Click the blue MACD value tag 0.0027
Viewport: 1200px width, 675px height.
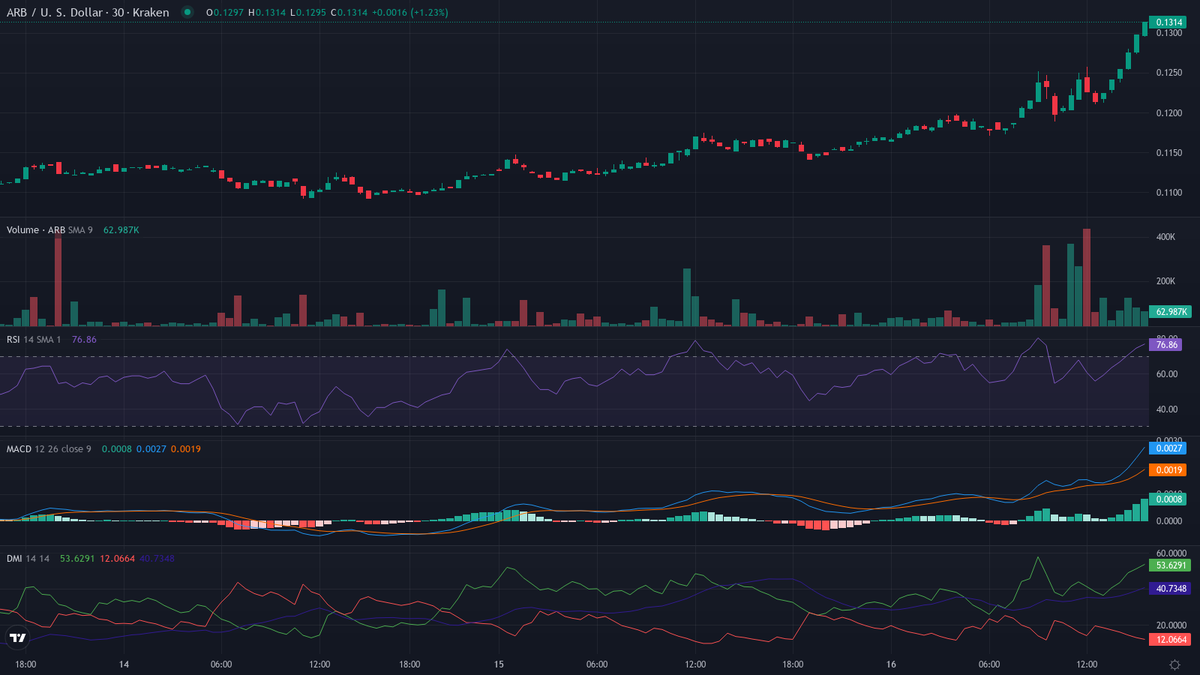[x=1166, y=449]
